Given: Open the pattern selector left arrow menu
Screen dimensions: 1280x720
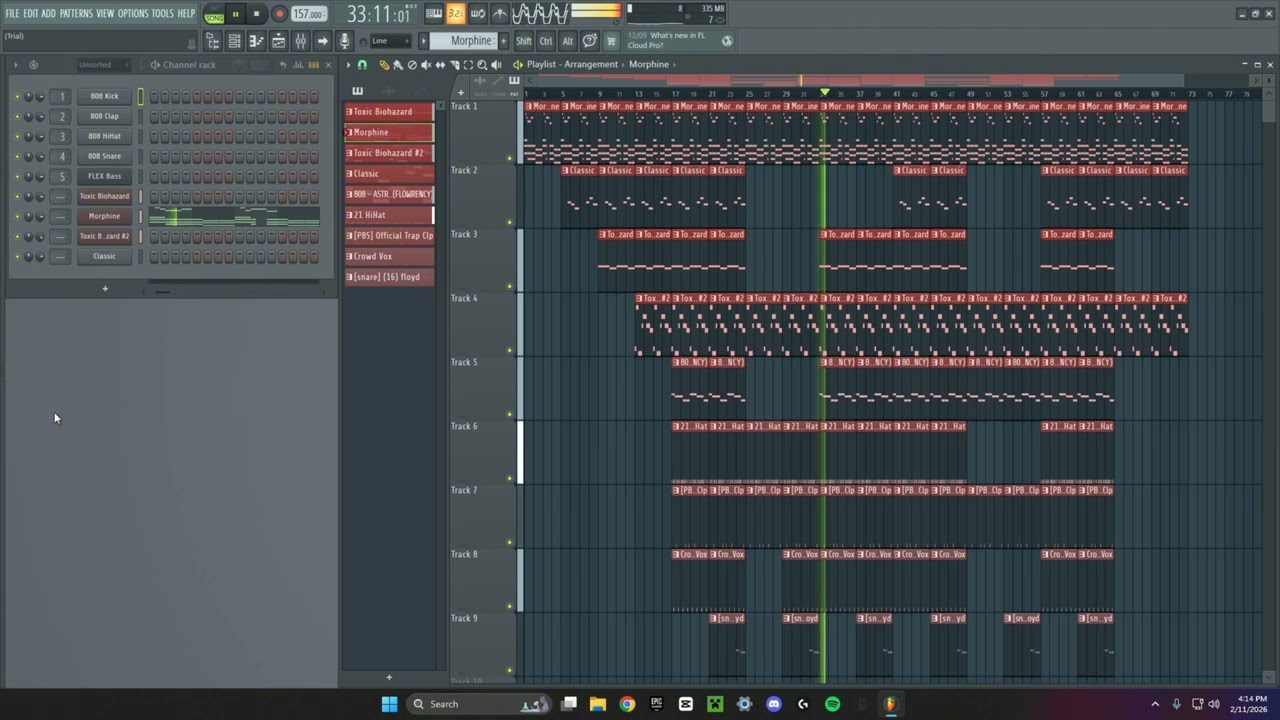Looking at the screenshot, I should click(424, 41).
